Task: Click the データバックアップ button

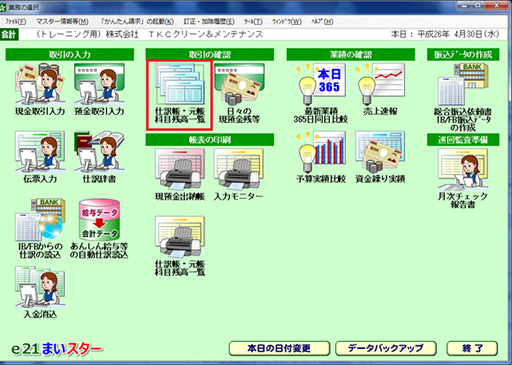Action: (386, 348)
